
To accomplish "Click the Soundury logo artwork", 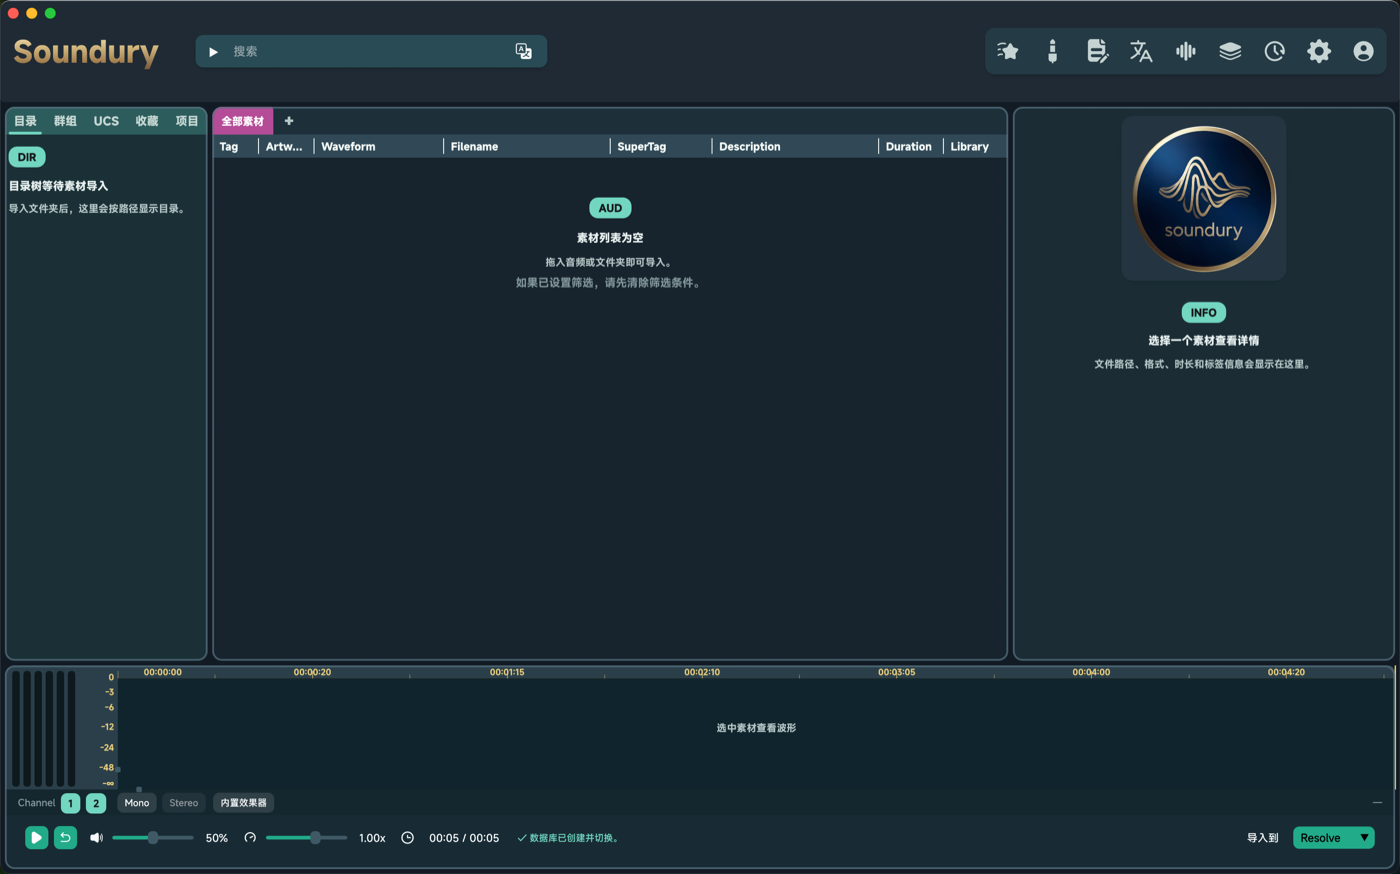I will tap(1204, 198).
